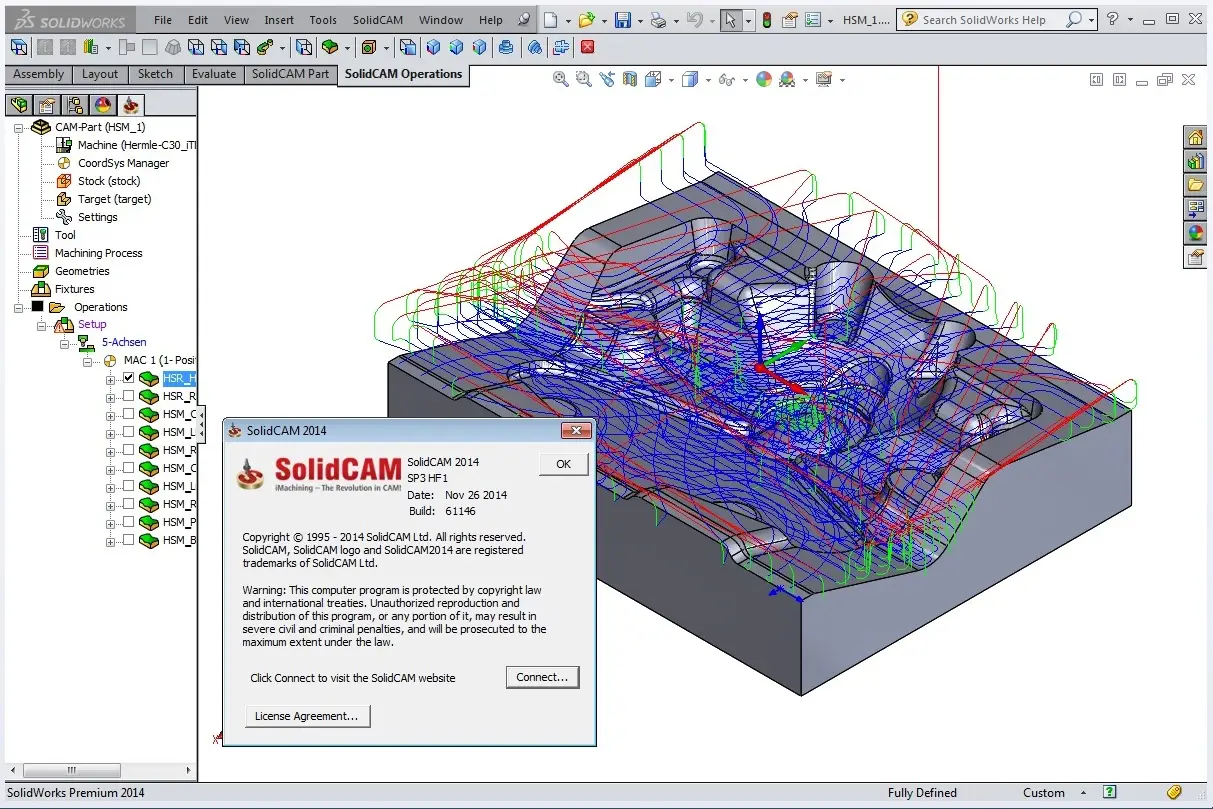Switch to the Sketch tab

(x=155, y=74)
